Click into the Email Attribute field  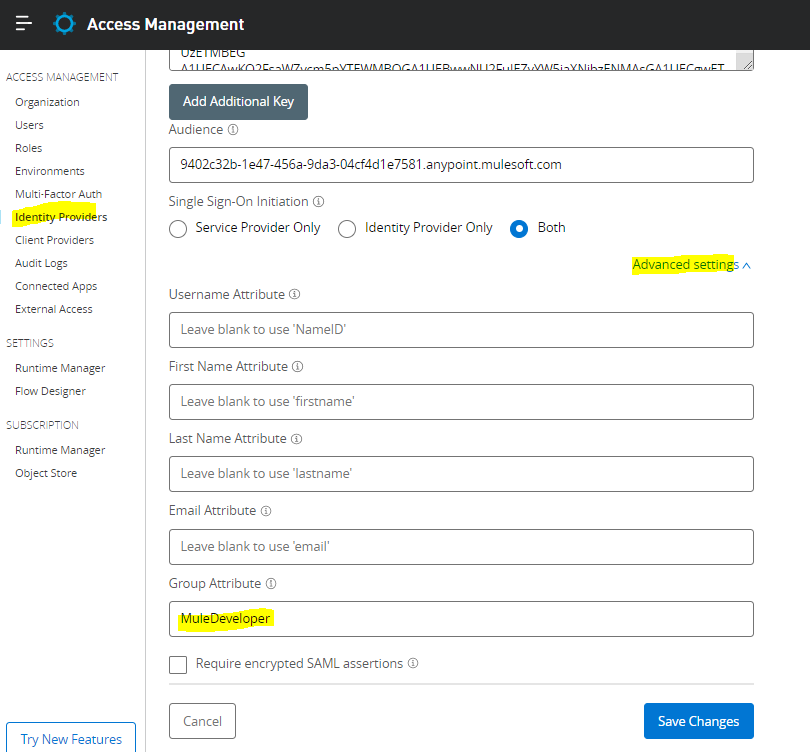pos(461,546)
